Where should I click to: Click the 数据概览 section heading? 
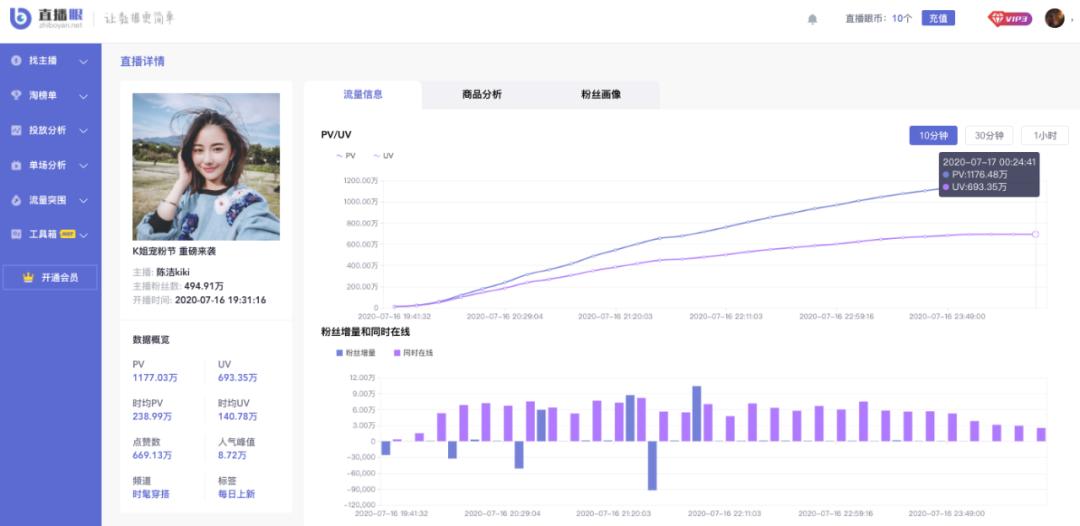(152, 339)
